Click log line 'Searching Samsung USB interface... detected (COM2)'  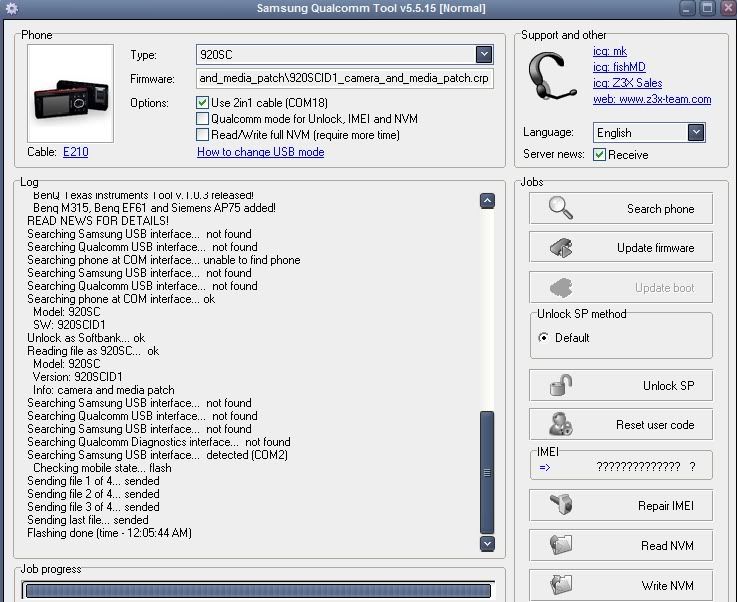point(157,455)
